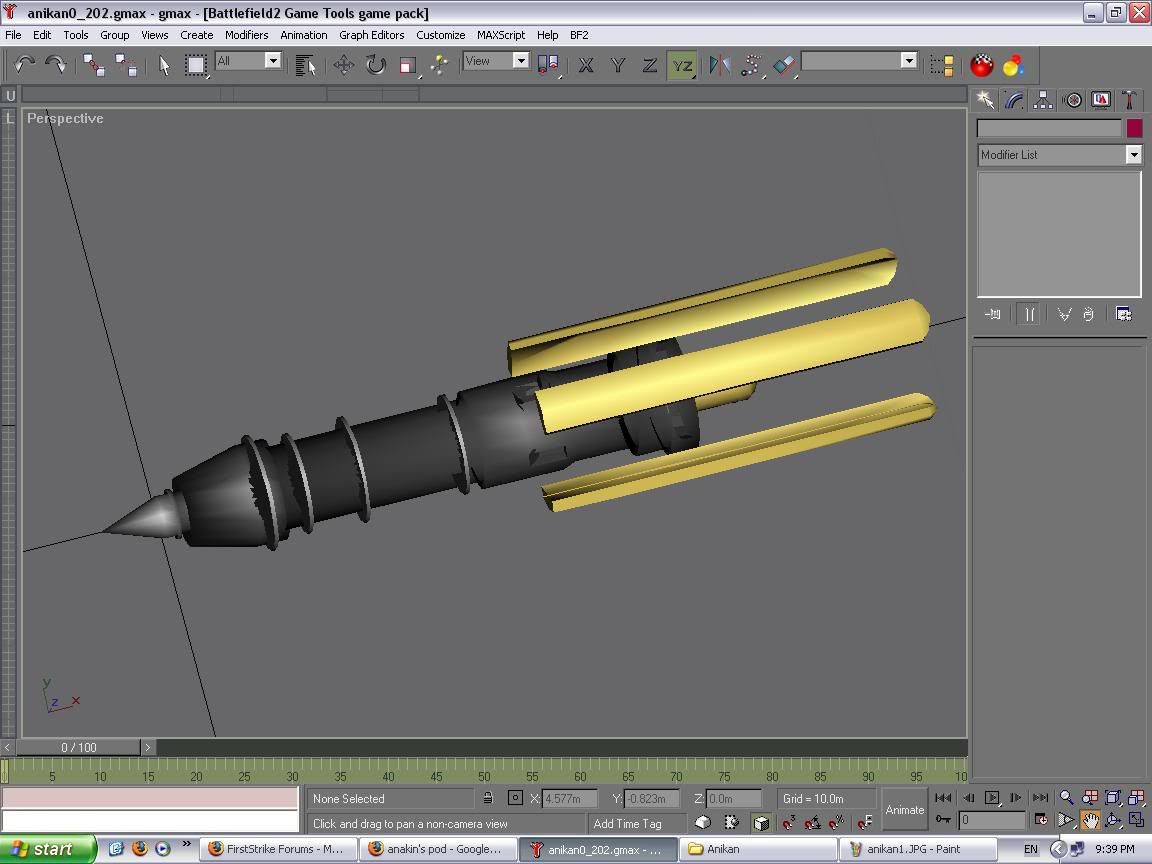Viewport: 1152px width, 864px height.
Task: Select the Unlink Selection tool
Action: tap(126, 65)
